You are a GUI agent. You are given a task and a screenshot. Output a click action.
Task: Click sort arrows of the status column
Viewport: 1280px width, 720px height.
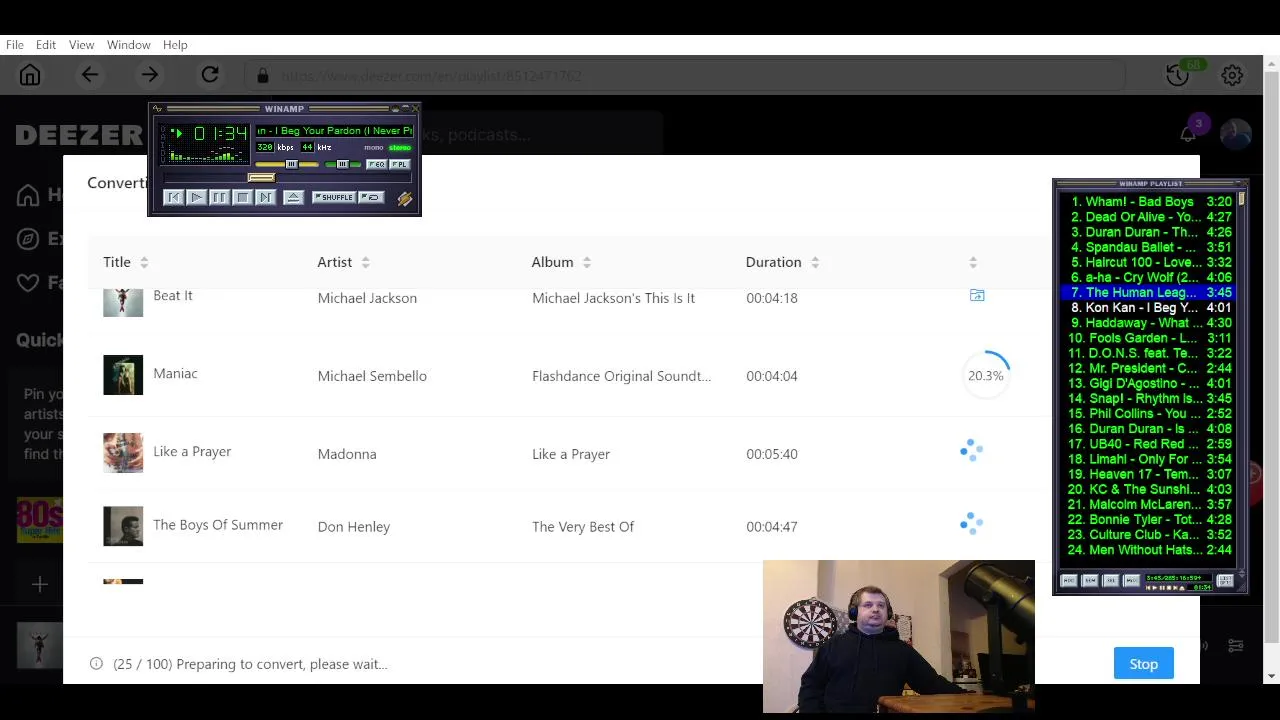973,262
